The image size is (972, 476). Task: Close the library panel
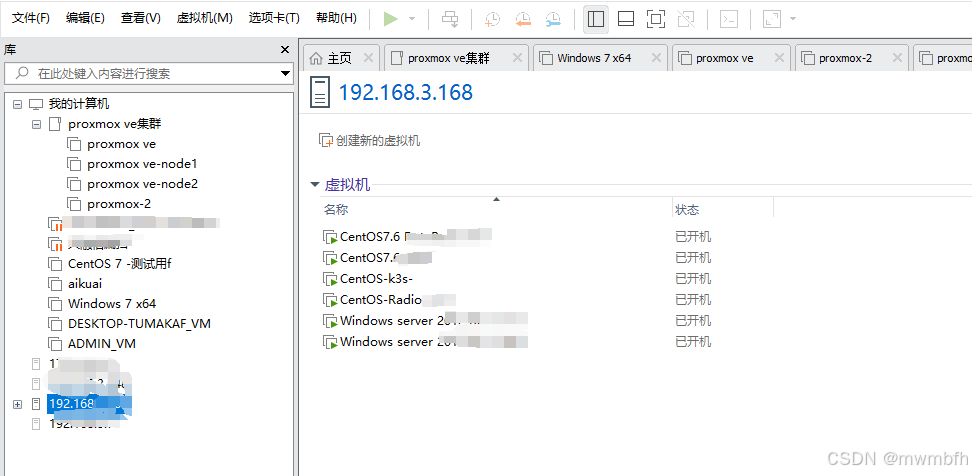(x=285, y=50)
